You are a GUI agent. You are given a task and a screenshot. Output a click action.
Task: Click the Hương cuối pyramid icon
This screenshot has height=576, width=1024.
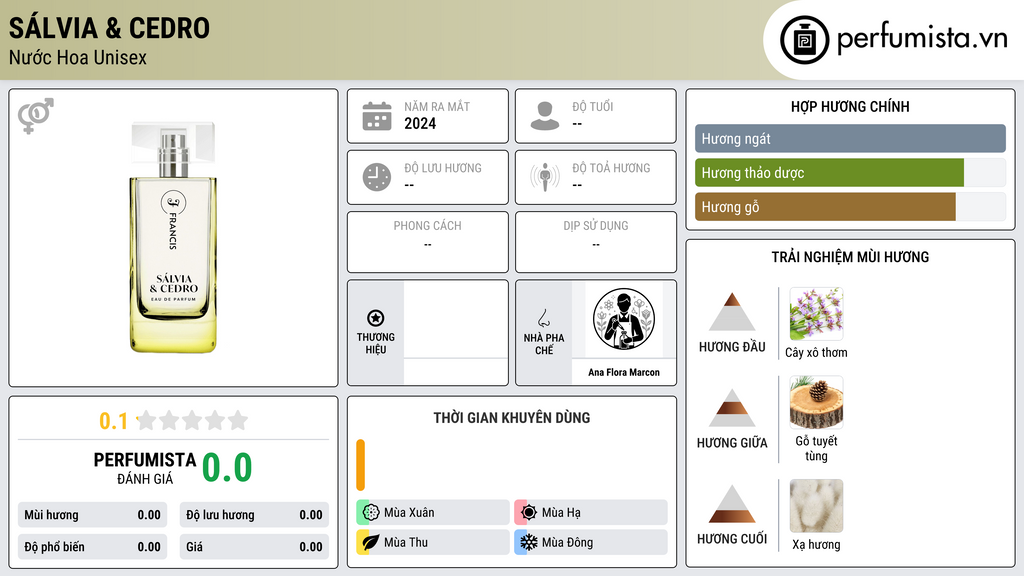coord(732,504)
